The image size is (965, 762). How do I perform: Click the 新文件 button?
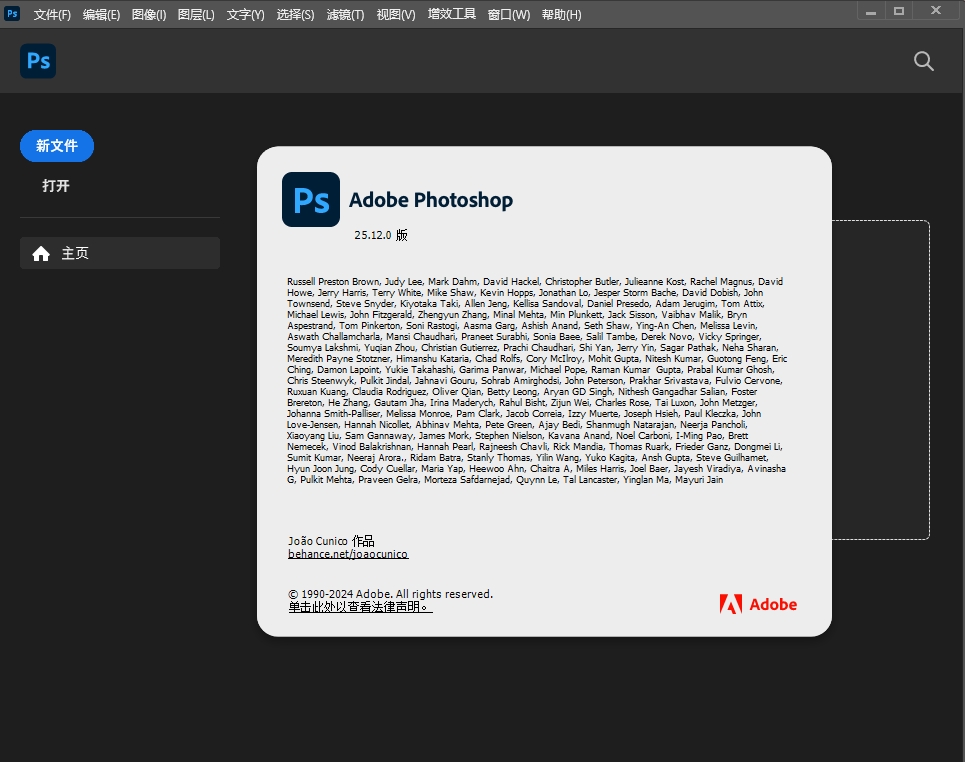57,146
